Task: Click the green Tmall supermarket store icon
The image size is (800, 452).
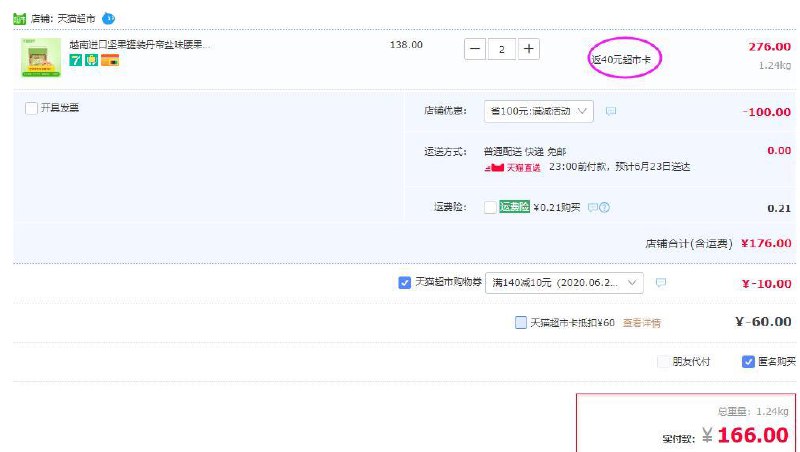Action: tap(19, 19)
